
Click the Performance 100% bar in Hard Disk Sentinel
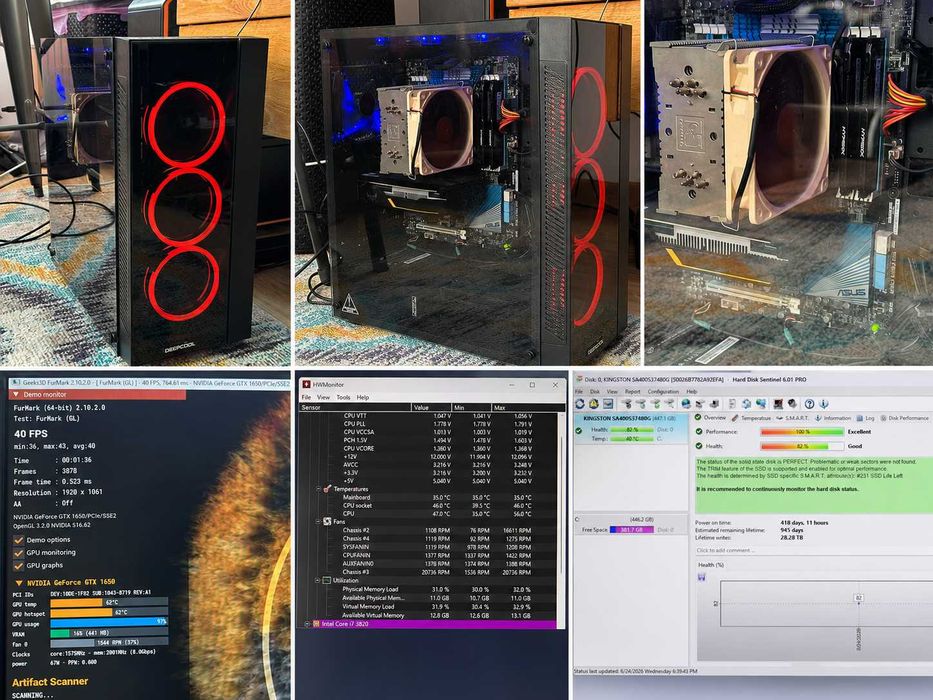pyautogui.click(x=802, y=432)
